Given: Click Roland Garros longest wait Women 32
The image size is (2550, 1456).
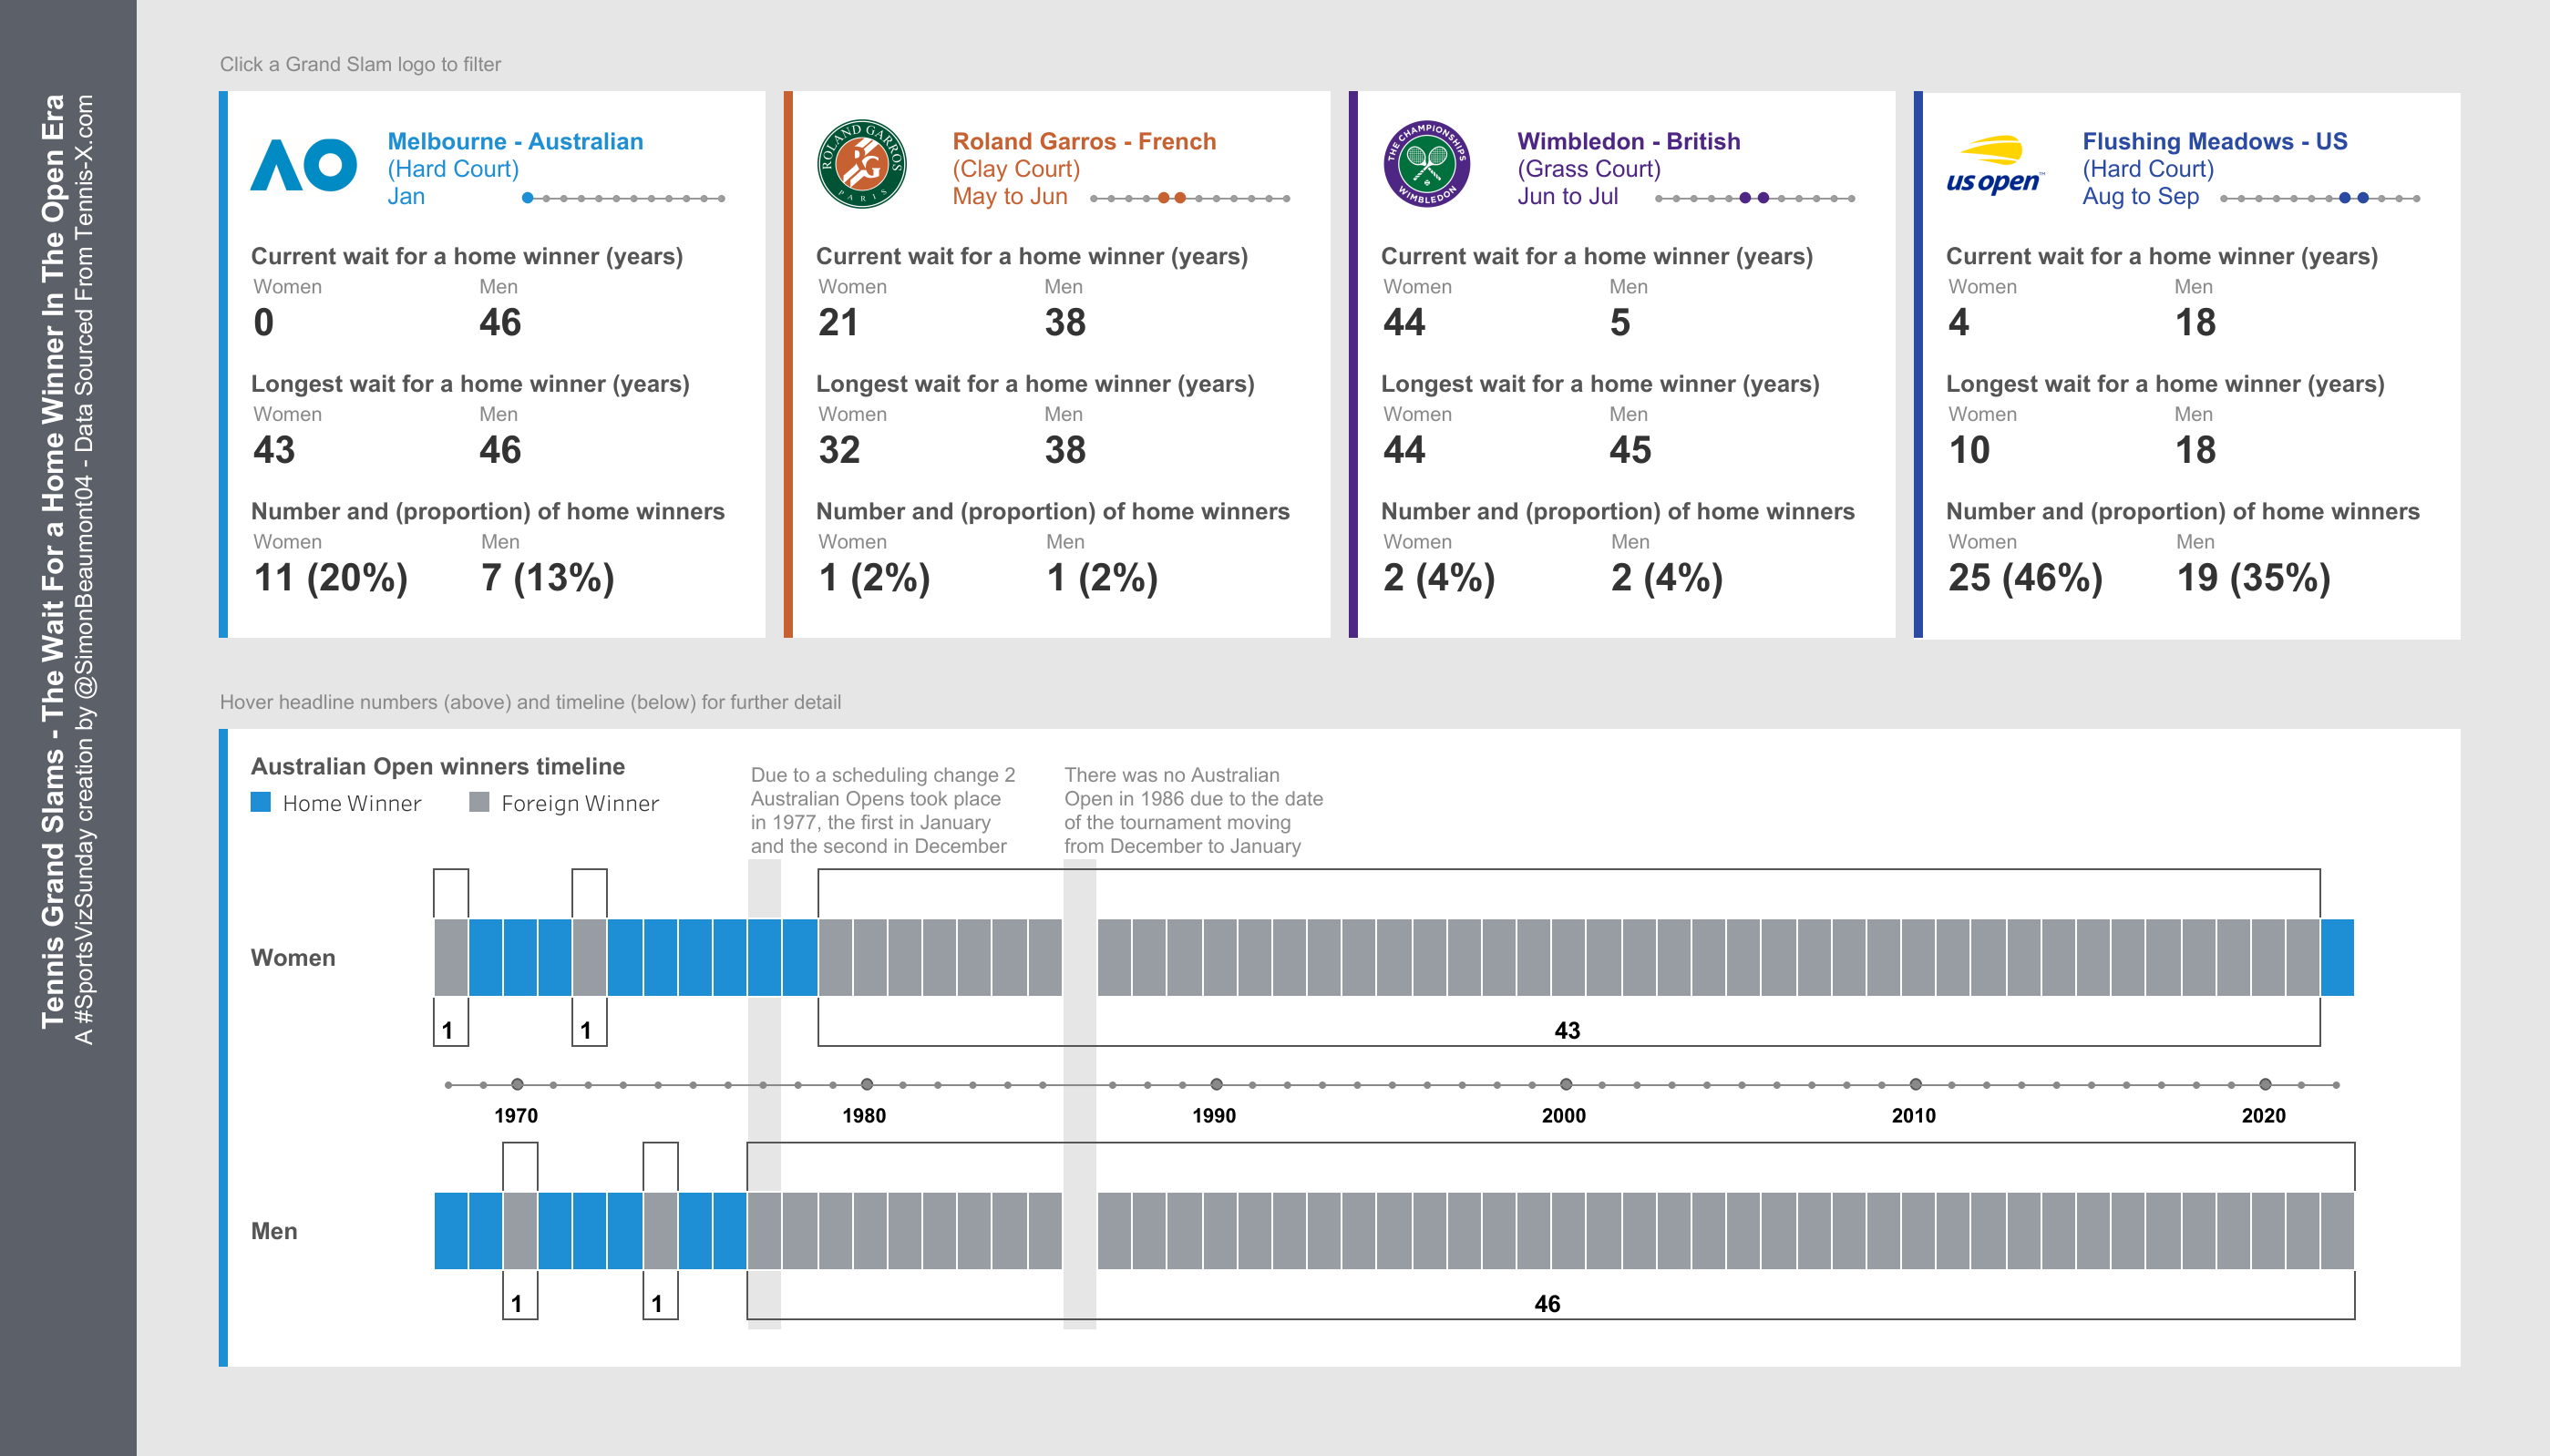Looking at the screenshot, I should point(839,450).
